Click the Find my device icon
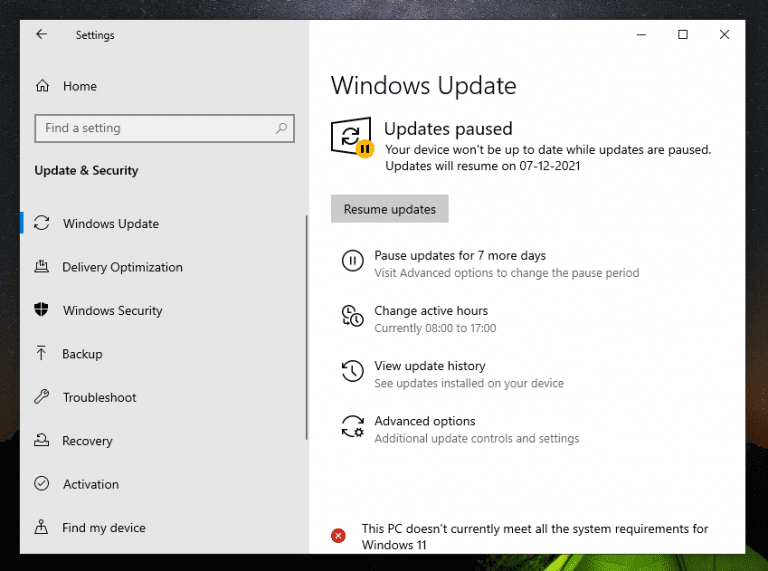 (x=42, y=527)
